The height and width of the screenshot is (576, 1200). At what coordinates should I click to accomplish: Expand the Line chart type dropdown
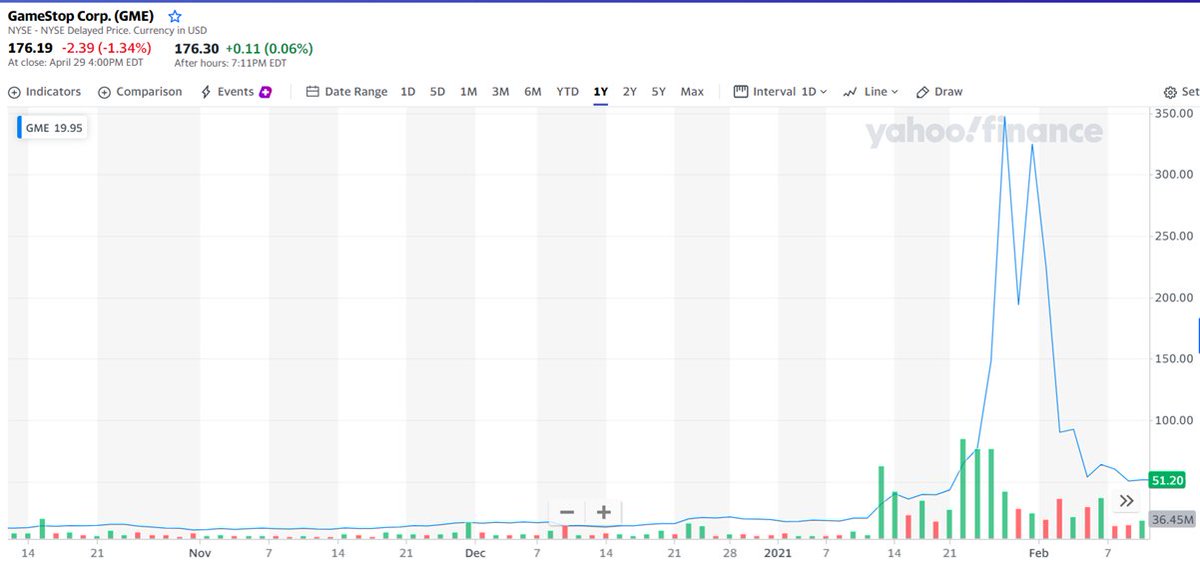870,91
